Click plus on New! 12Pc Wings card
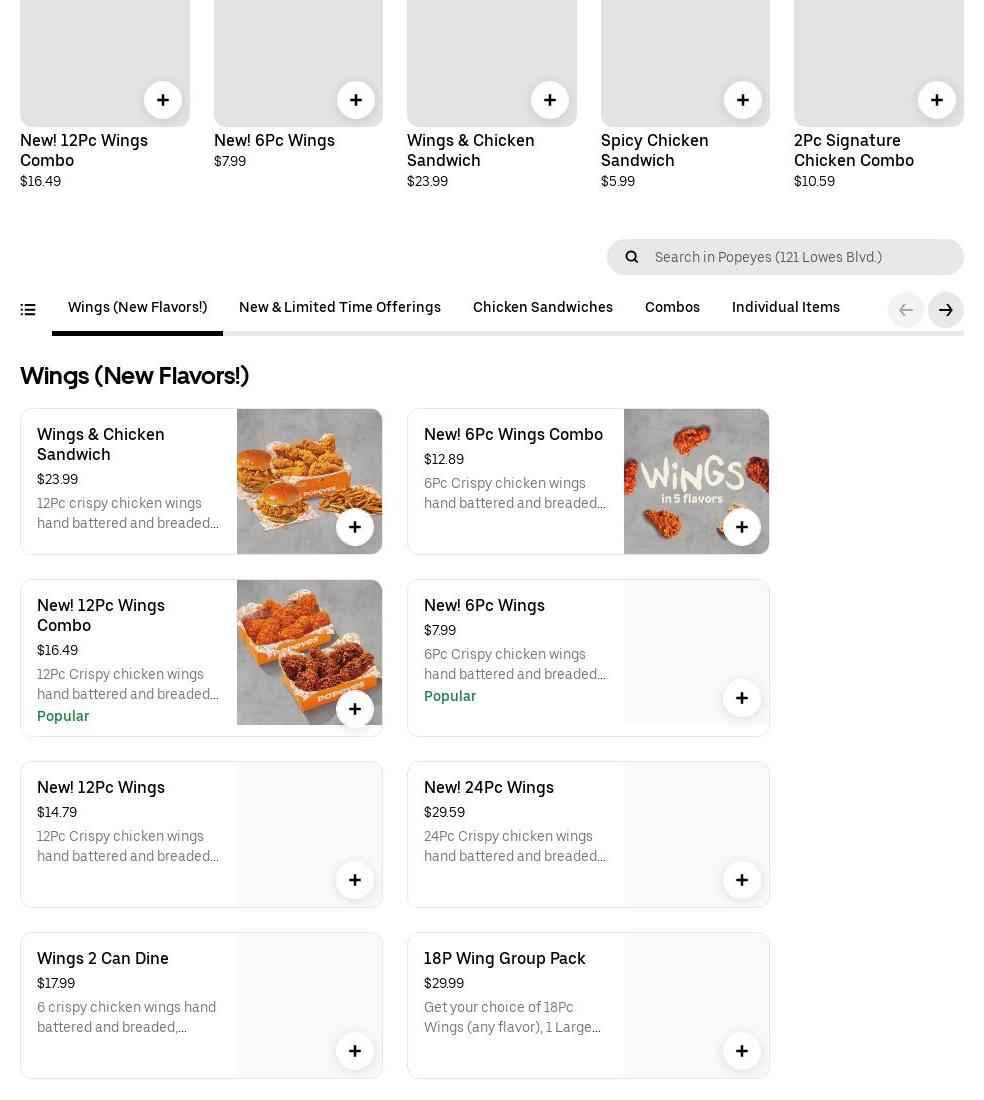This screenshot has height=1100, width=984. coord(355,880)
